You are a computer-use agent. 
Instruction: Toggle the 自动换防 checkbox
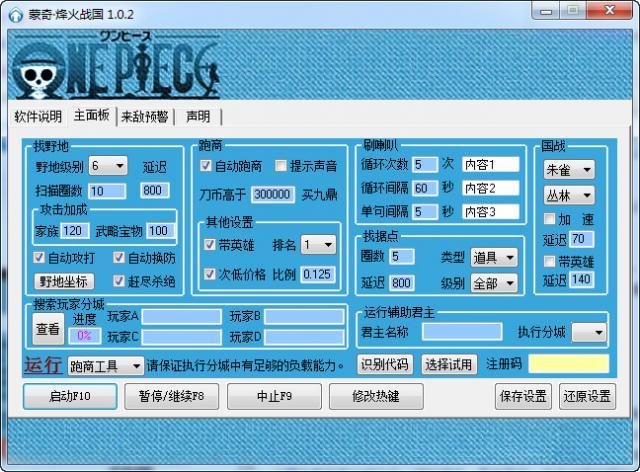119,258
